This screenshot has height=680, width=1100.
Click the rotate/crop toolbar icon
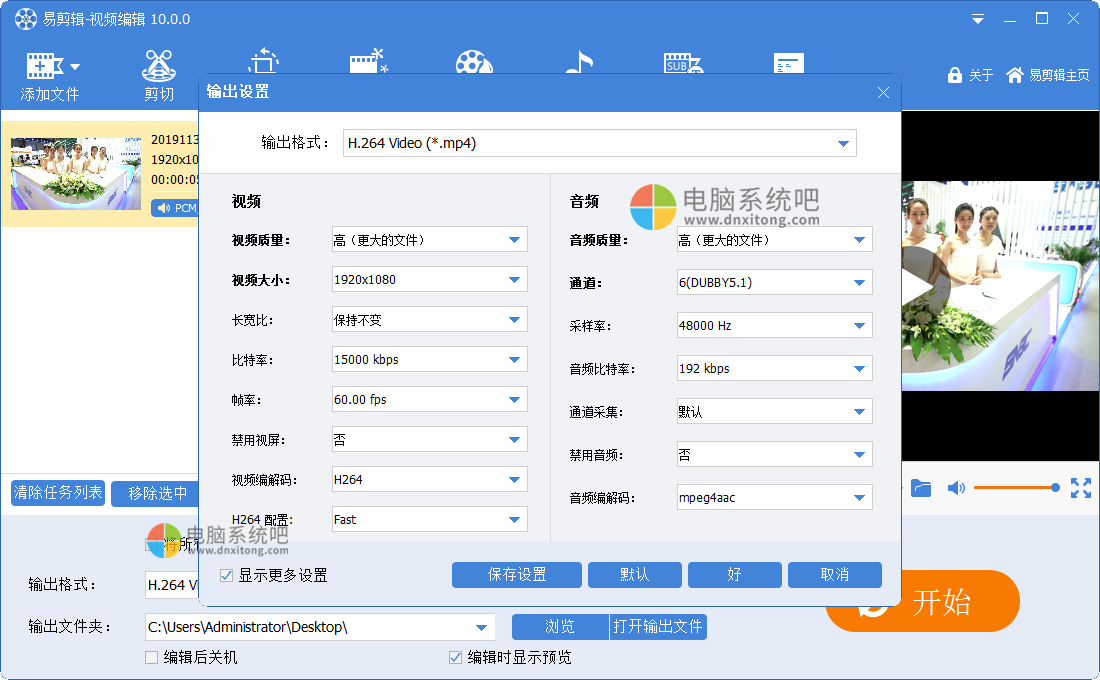[x=263, y=62]
